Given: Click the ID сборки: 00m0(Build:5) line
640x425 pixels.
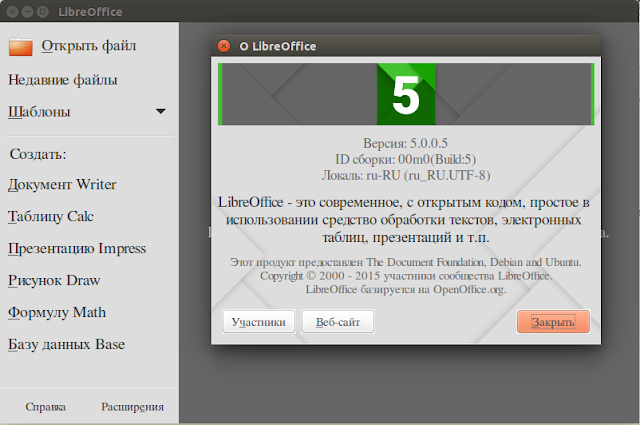Looking at the screenshot, I should 406,159.
